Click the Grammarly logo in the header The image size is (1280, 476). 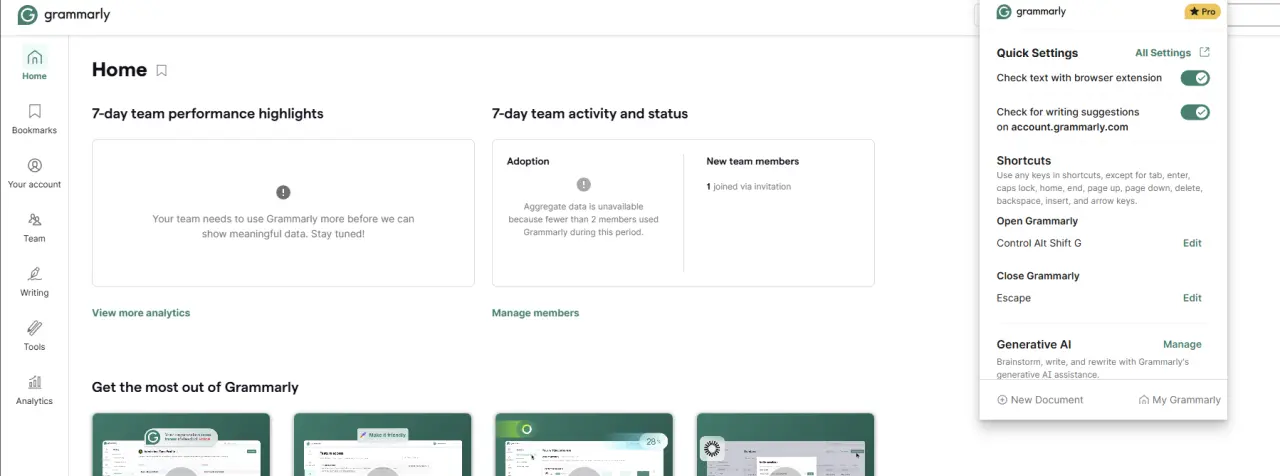[x=64, y=15]
